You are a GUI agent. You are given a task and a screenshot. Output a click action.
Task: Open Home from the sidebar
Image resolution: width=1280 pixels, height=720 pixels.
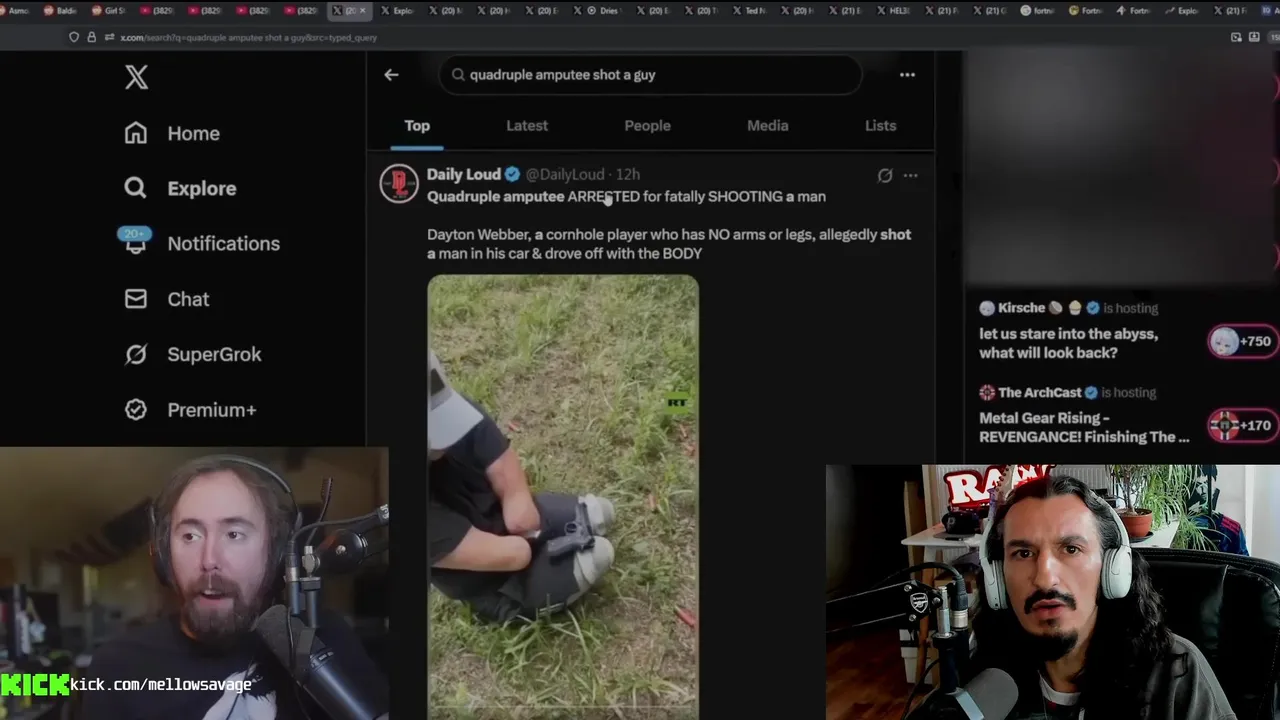tap(172, 133)
